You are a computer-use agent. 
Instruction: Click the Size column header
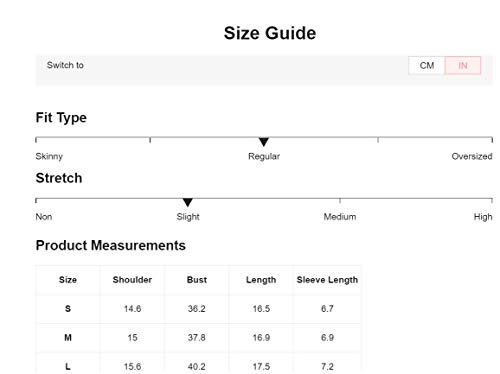point(68,280)
